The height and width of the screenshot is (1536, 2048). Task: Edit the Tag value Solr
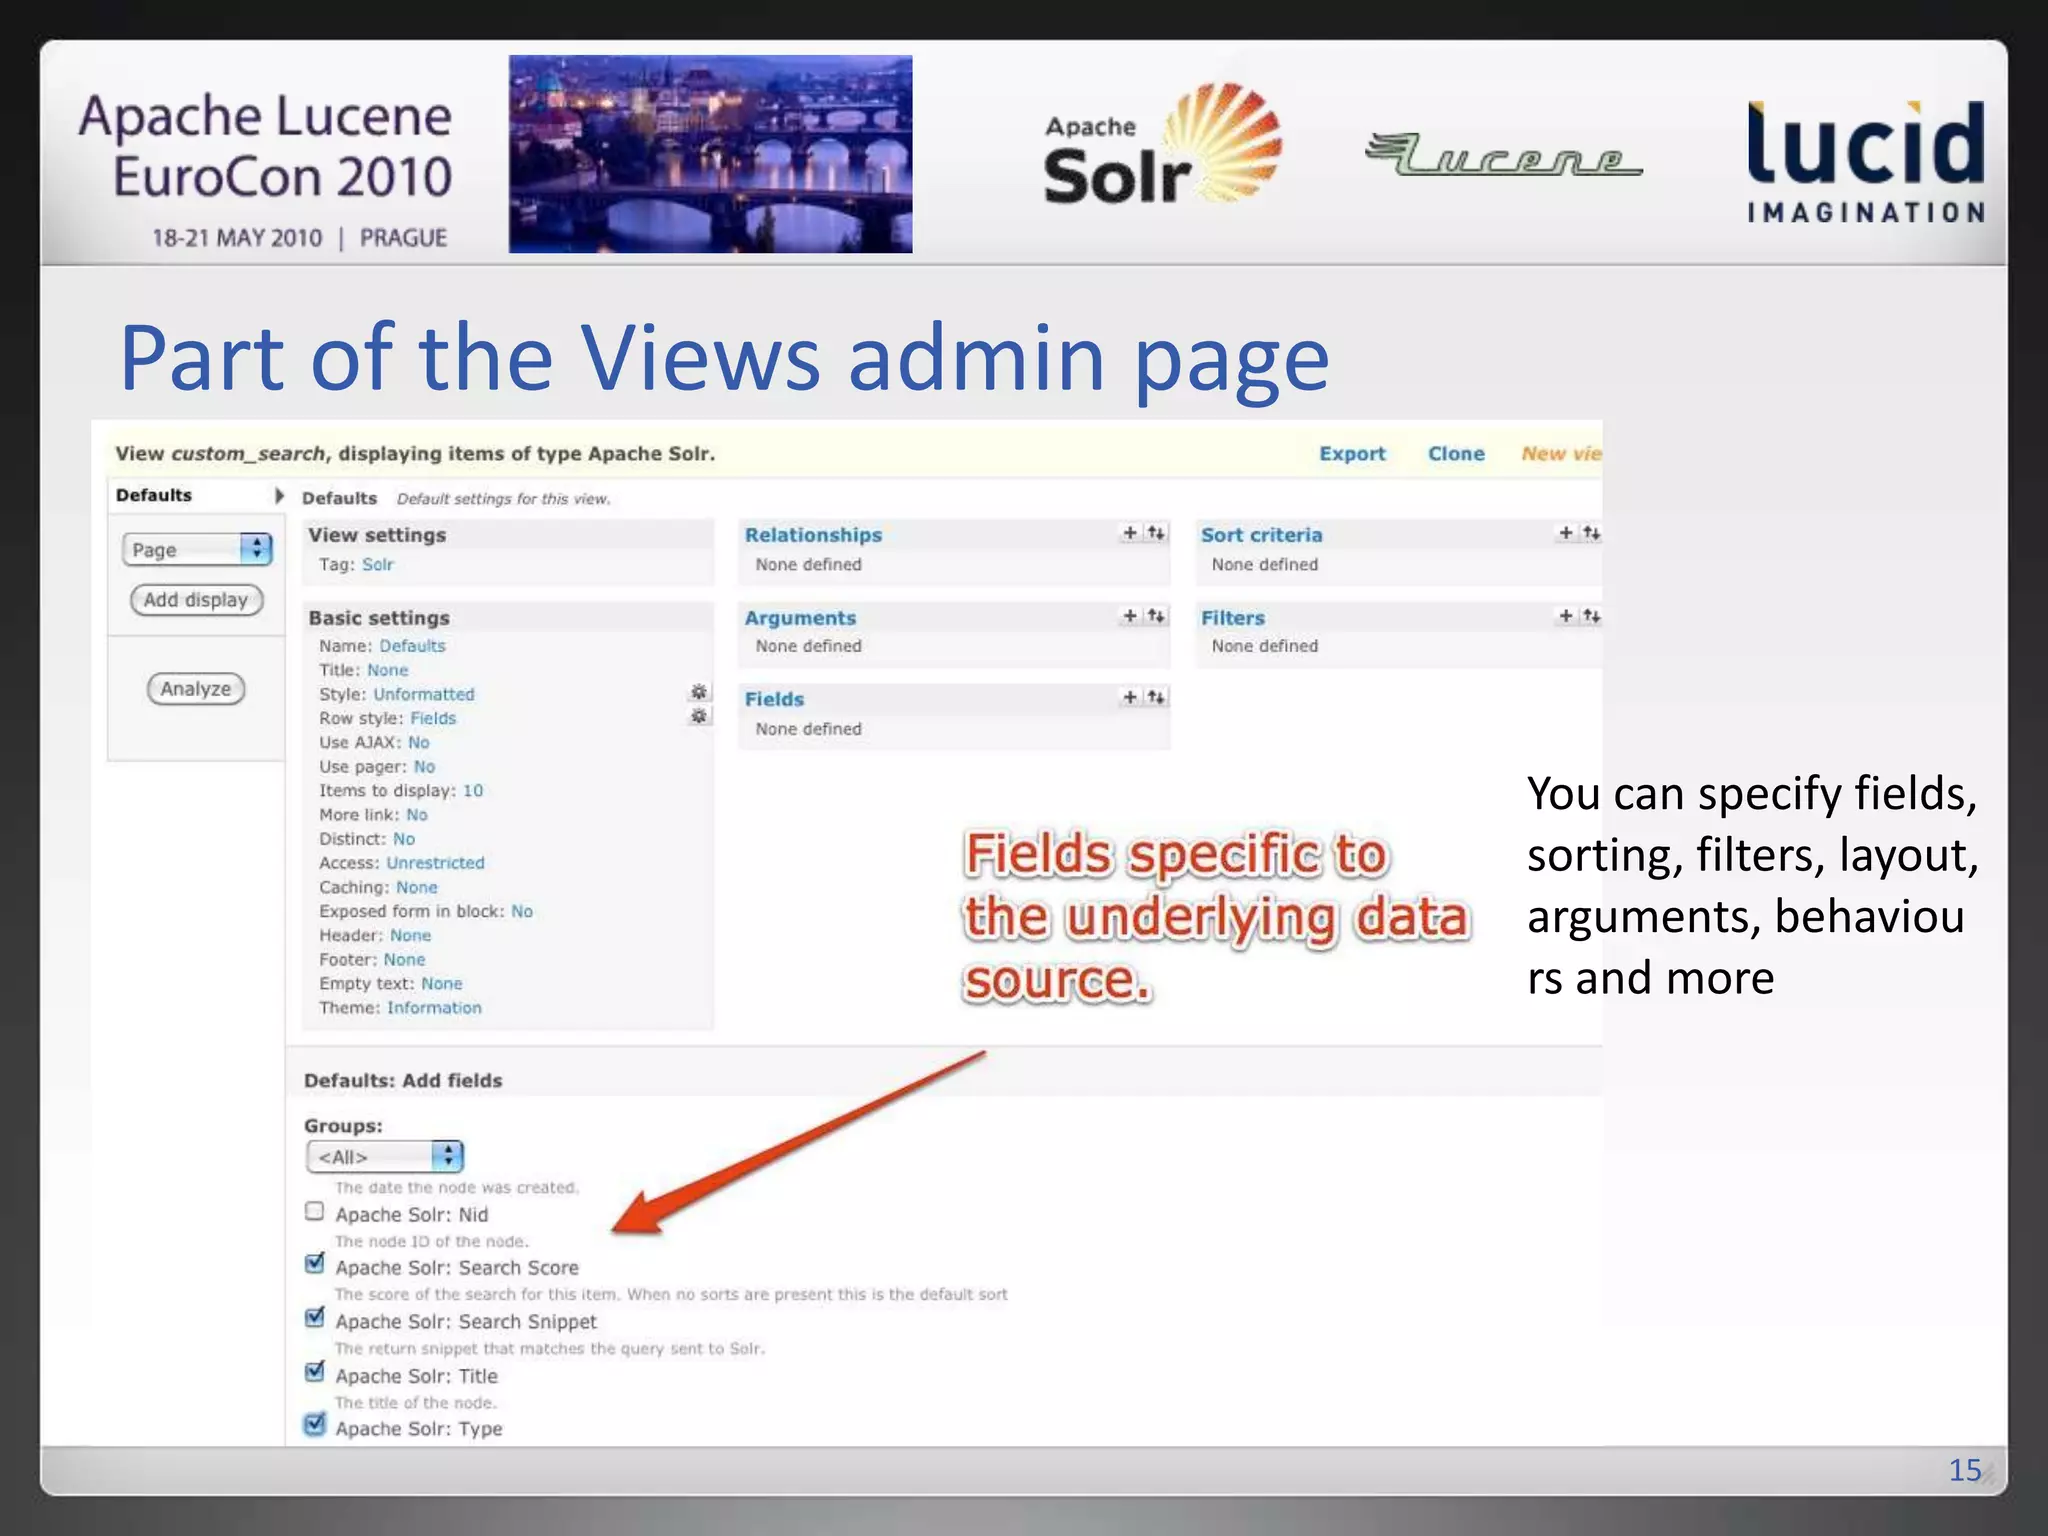378,564
